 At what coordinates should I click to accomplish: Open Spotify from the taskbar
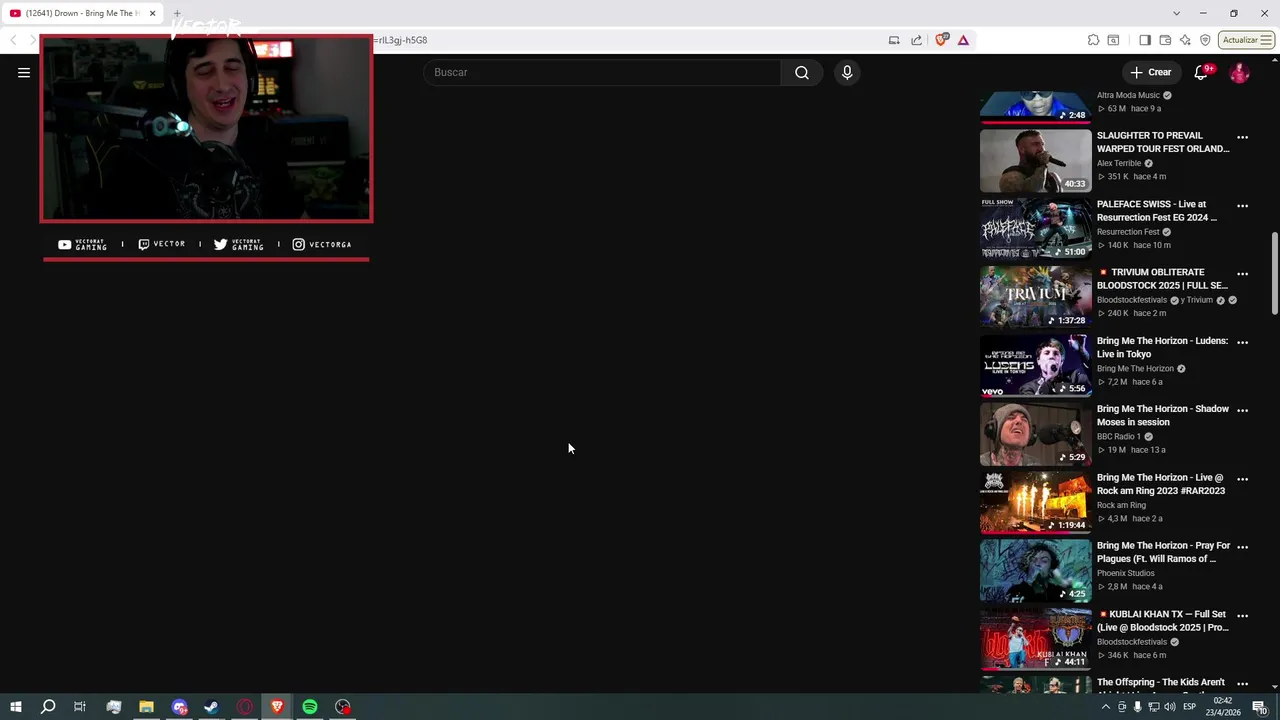pyautogui.click(x=310, y=707)
